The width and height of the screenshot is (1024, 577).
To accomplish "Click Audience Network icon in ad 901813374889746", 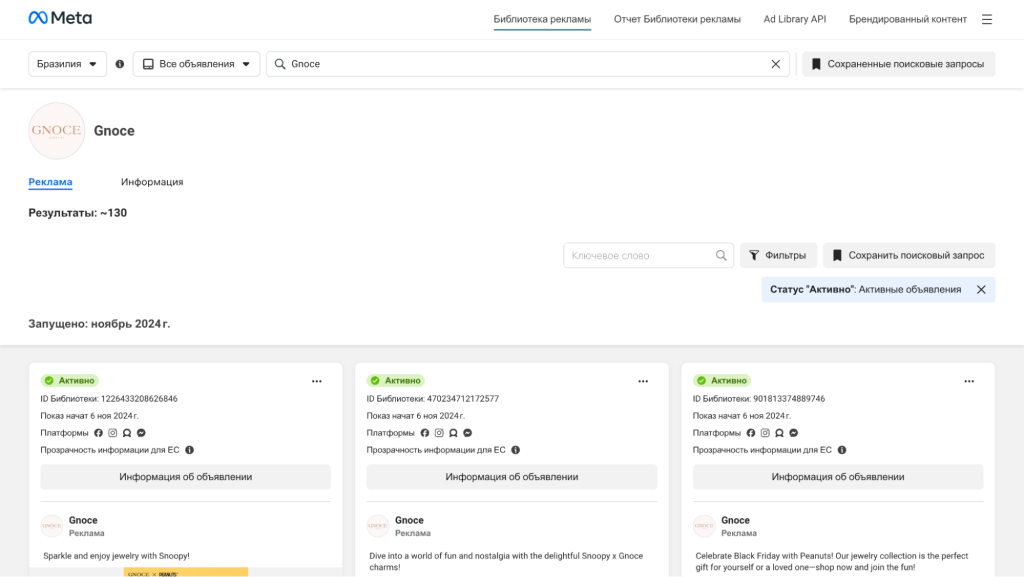I will [779, 433].
